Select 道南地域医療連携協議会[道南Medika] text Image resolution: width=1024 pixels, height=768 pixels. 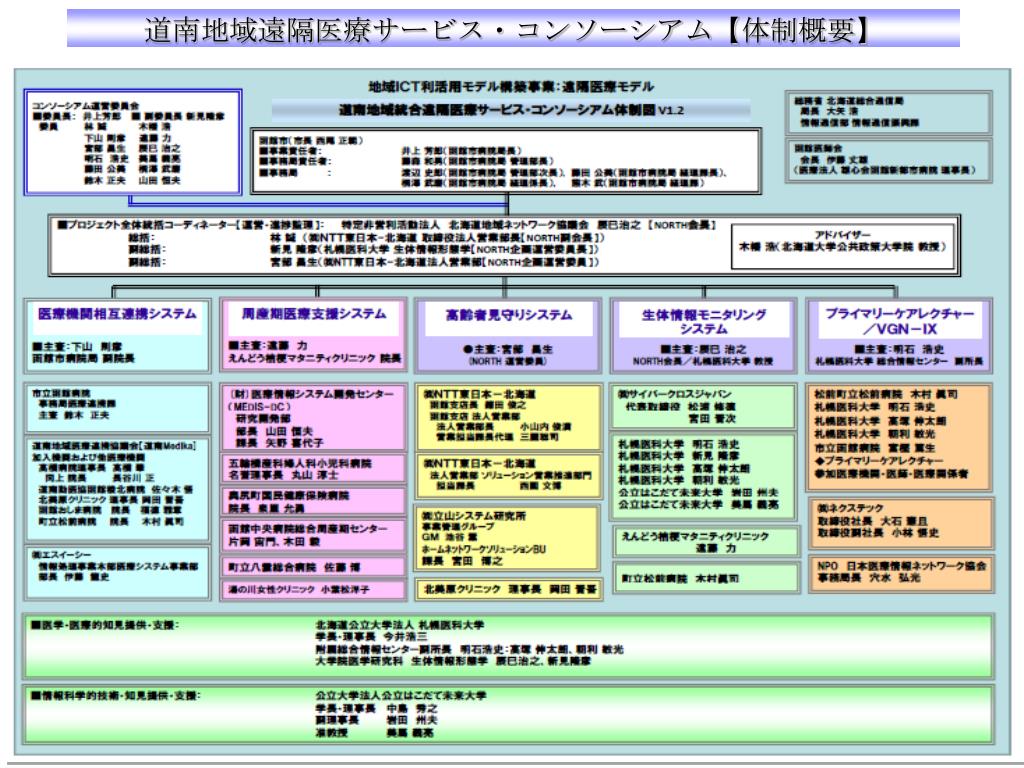(x=114, y=445)
